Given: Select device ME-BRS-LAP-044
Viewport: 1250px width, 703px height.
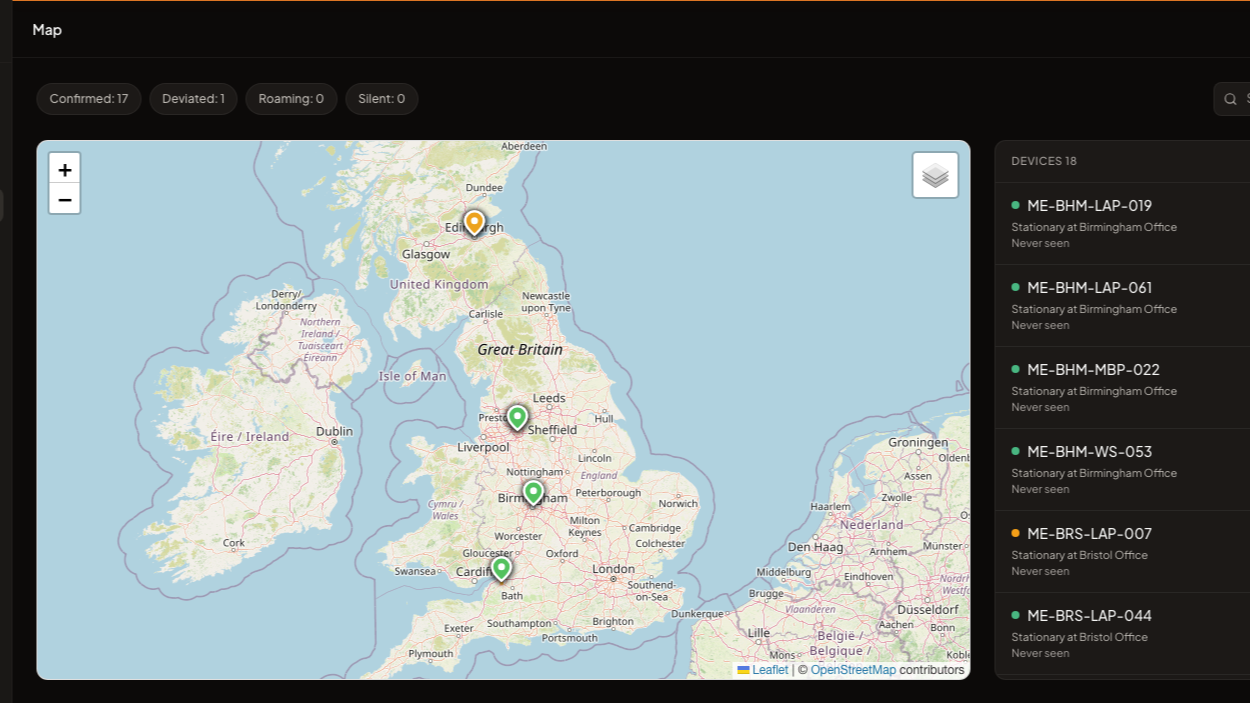Looking at the screenshot, I should [x=1122, y=634].
